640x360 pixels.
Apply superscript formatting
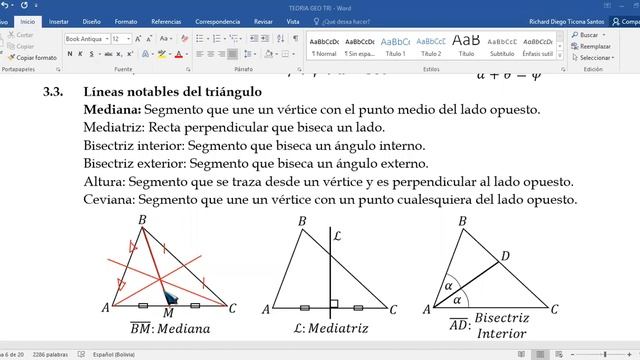click(x=130, y=54)
